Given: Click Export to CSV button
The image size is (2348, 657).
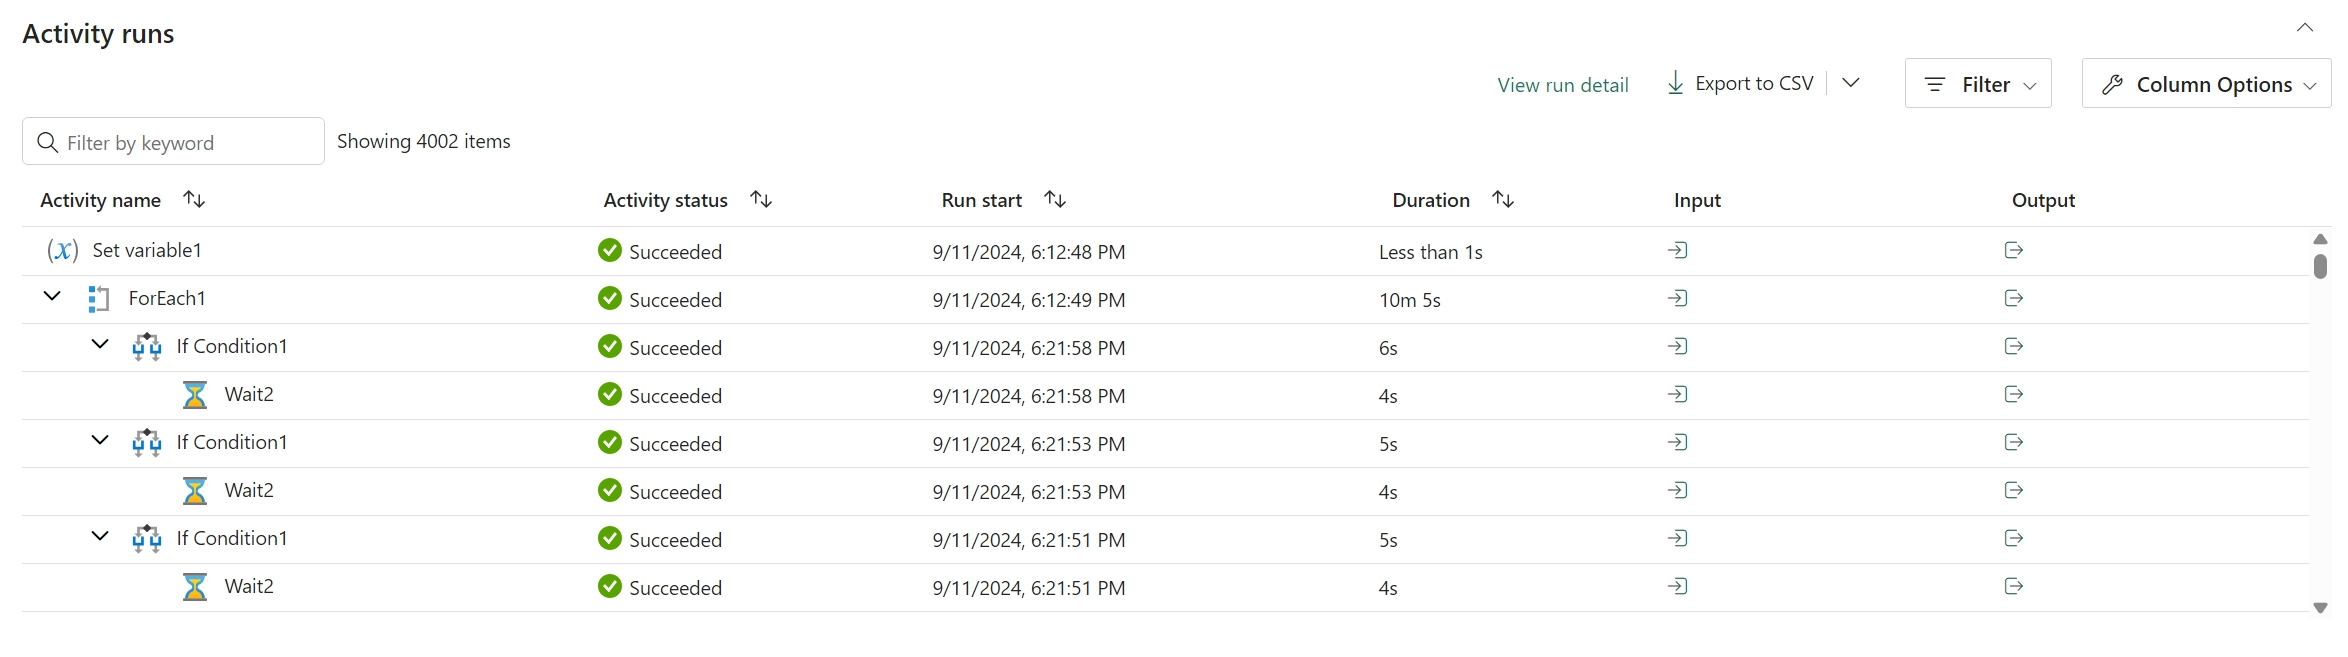Looking at the screenshot, I should click(x=1754, y=84).
